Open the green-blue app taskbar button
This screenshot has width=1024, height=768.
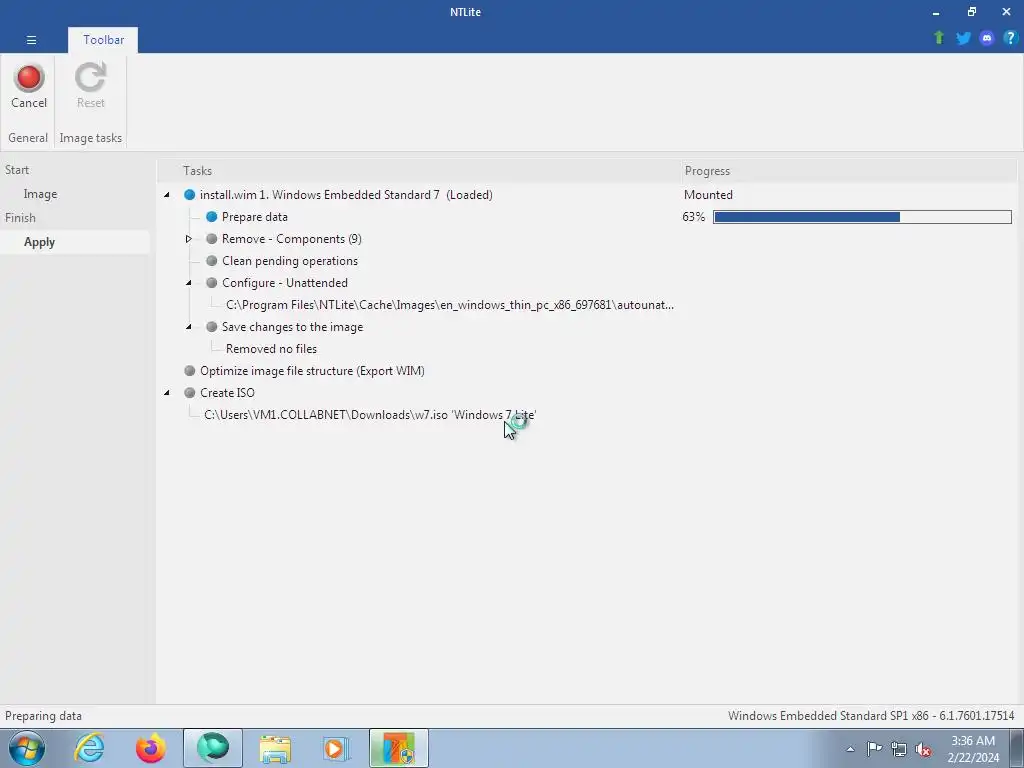pyautogui.click(x=213, y=748)
